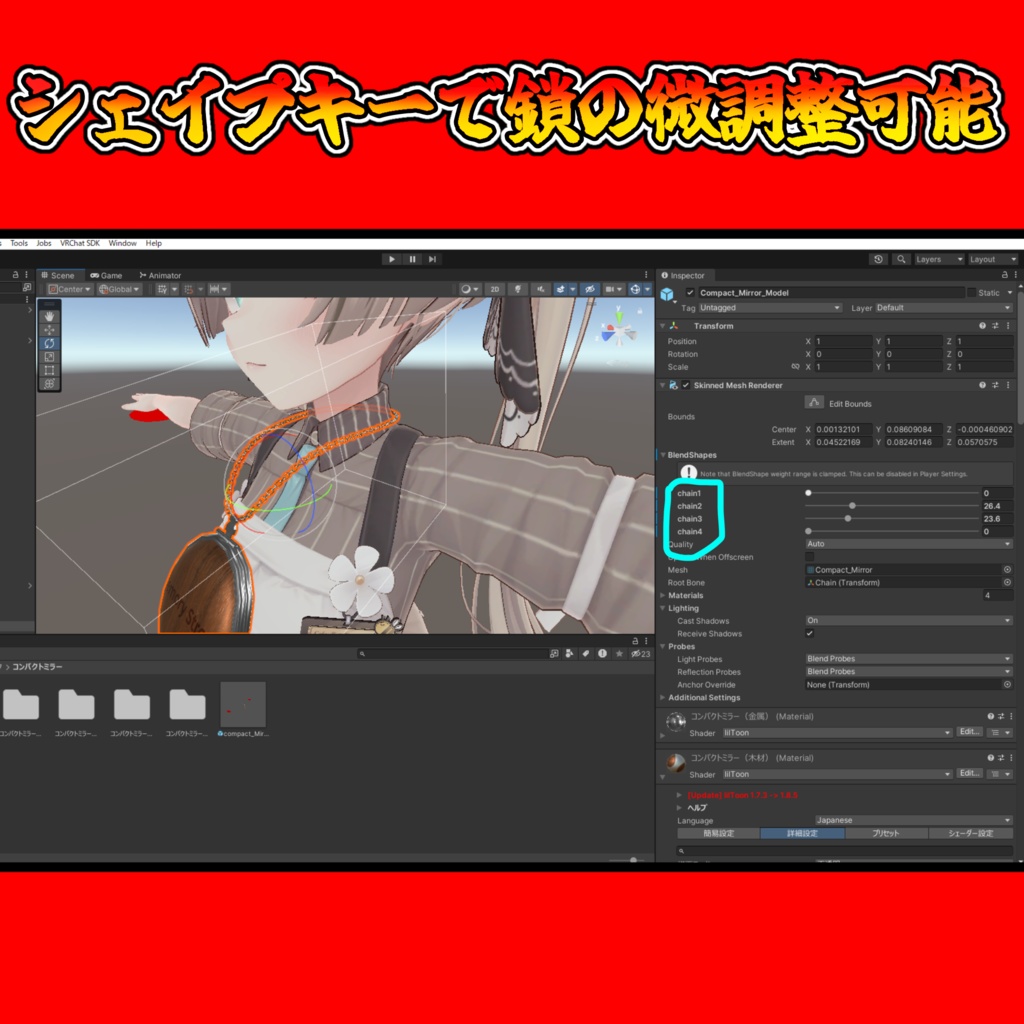Image resolution: width=1024 pixels, height=1024 pixels.
Task: Toggle the Inspector lock icon
Action: 1004,275
